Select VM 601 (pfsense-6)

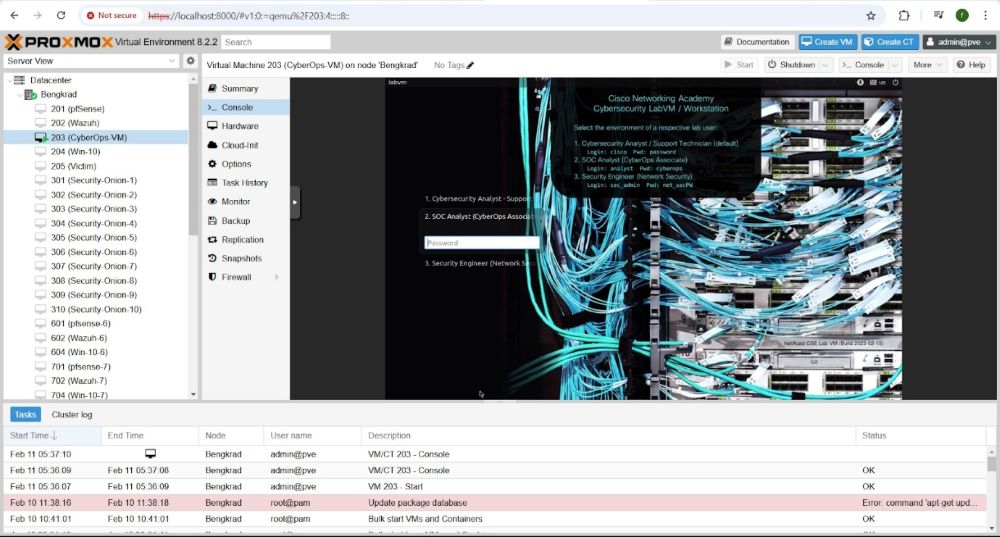(x=80, y=323)
